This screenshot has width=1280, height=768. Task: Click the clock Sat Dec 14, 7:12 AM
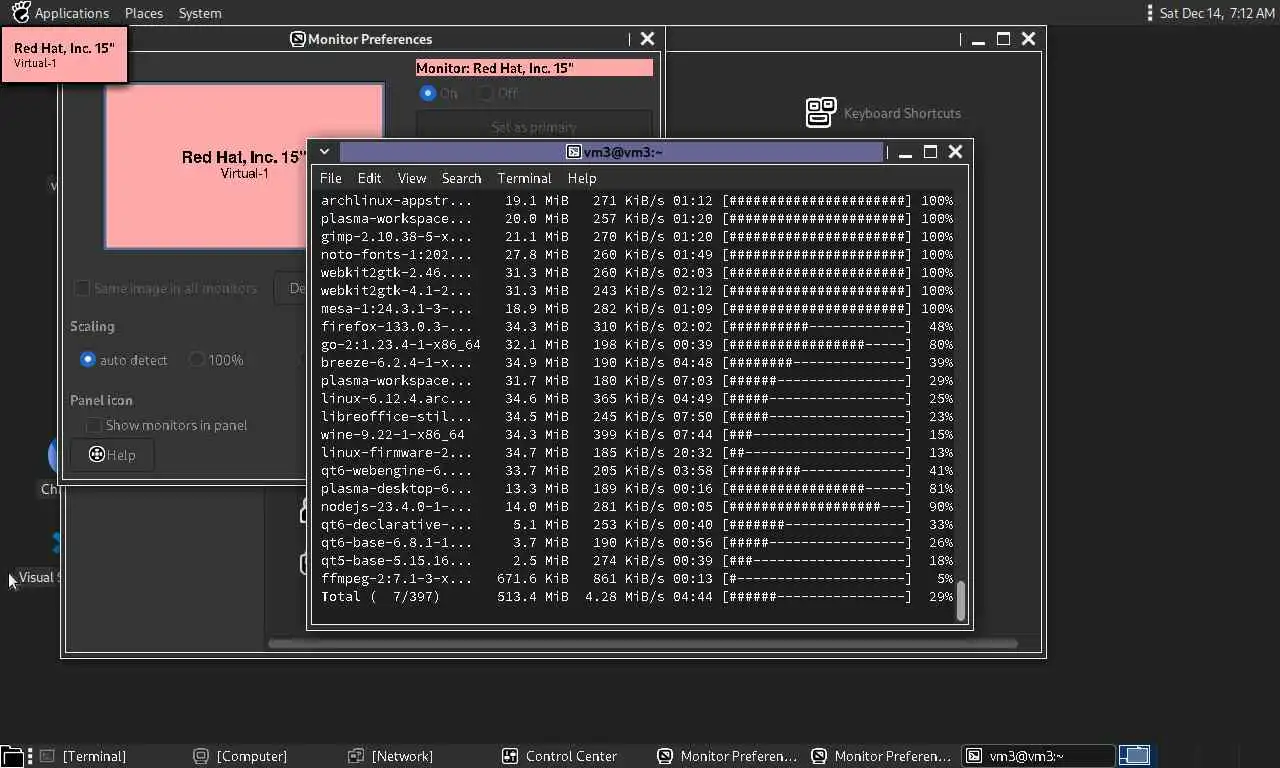pyautogui.click(x=1217, y=13)
